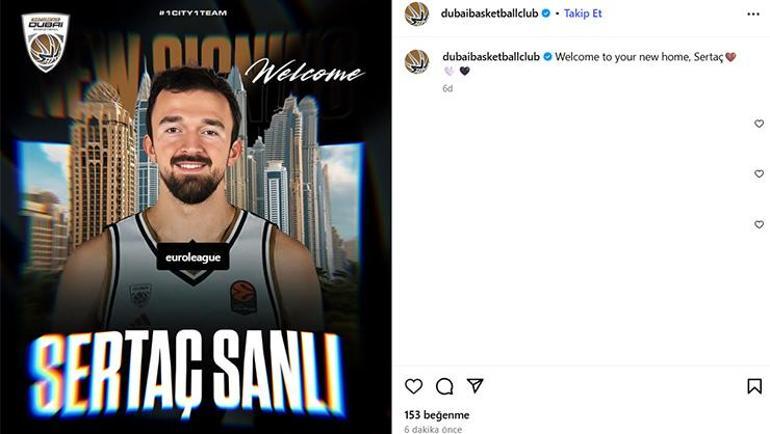Open the three-dot more options menu
Screen dimensions: 770x434
[753, 14]
